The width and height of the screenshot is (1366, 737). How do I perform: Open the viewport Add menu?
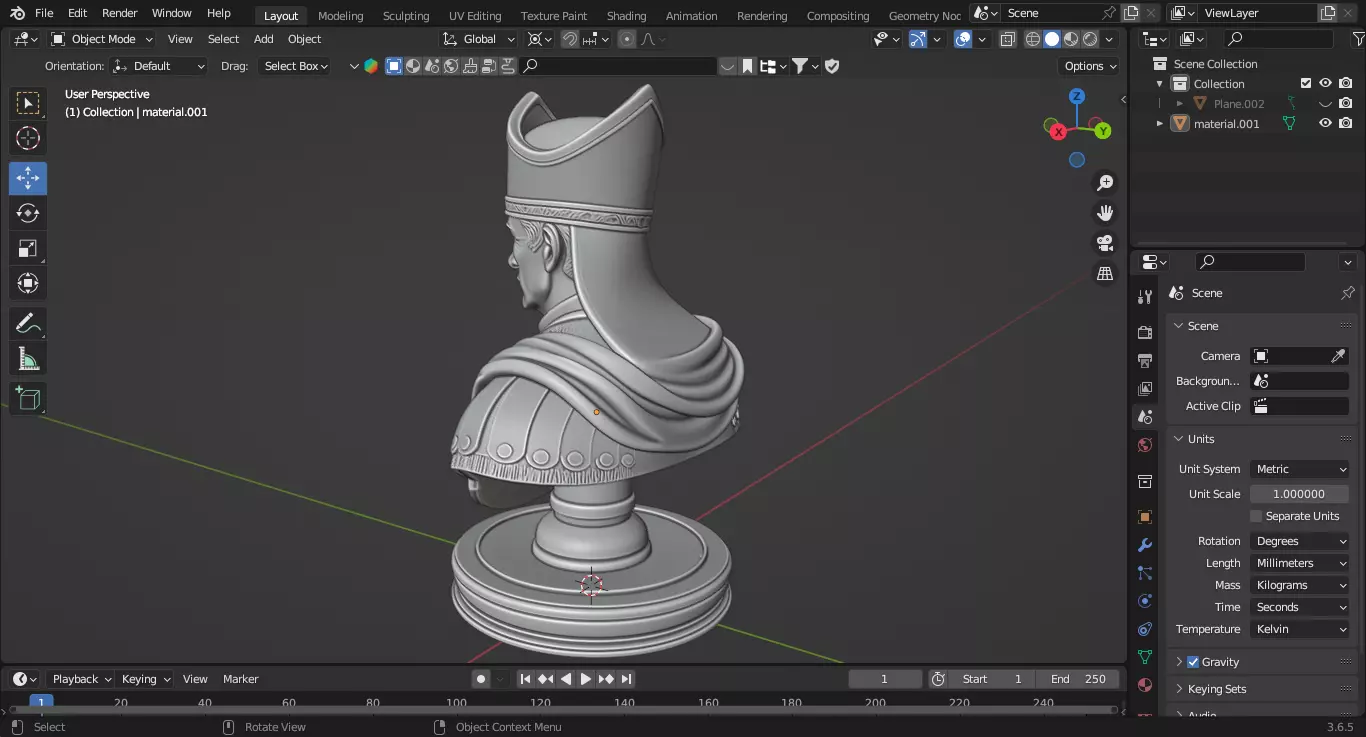[263, 39]
